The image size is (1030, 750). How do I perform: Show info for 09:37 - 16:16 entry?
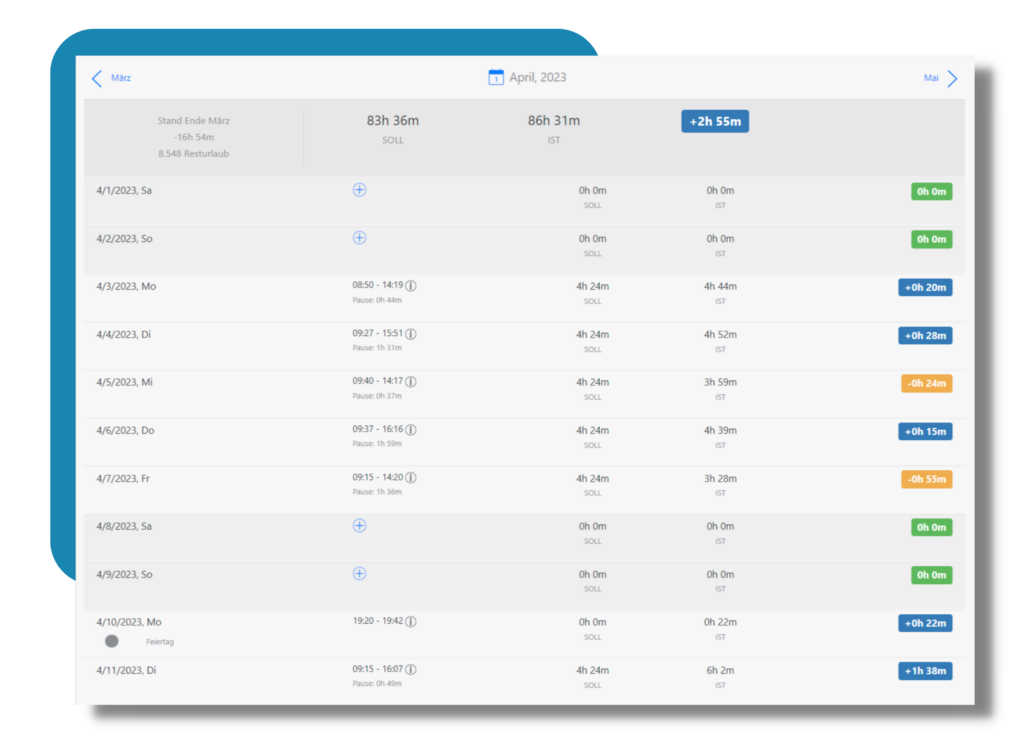point(411,430)
